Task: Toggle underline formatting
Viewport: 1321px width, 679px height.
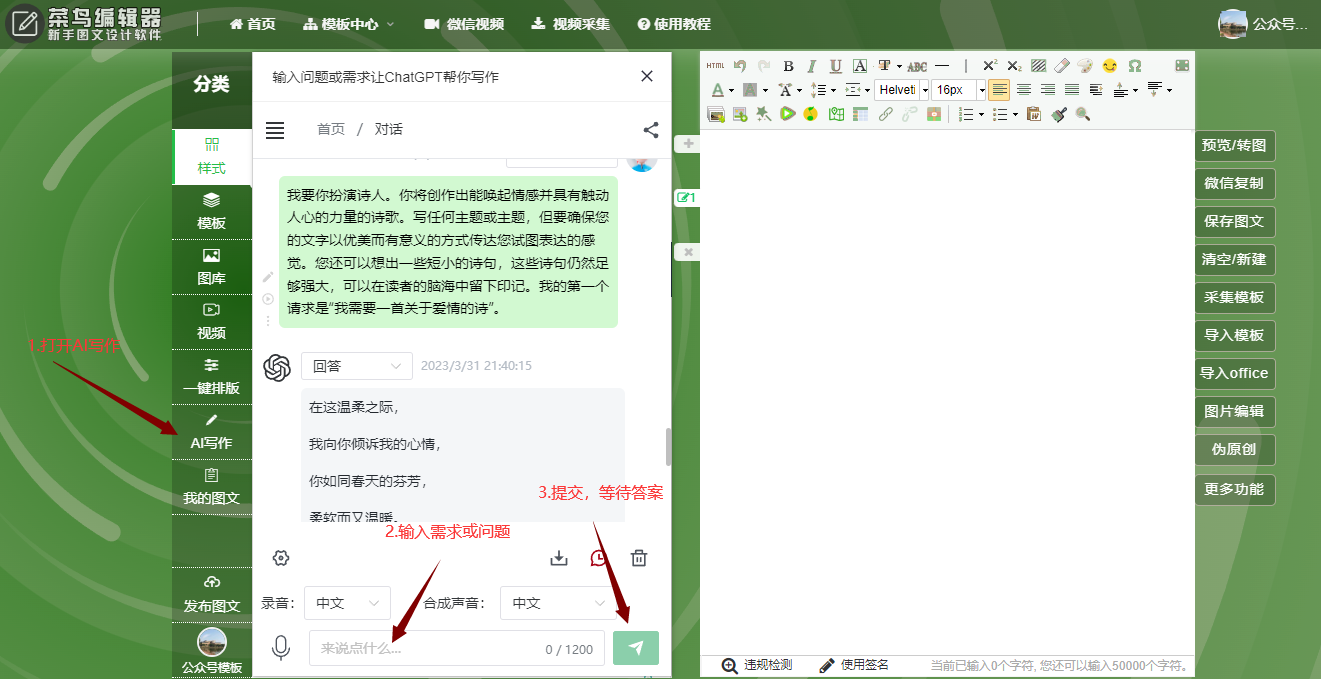Action: point(836,66)
